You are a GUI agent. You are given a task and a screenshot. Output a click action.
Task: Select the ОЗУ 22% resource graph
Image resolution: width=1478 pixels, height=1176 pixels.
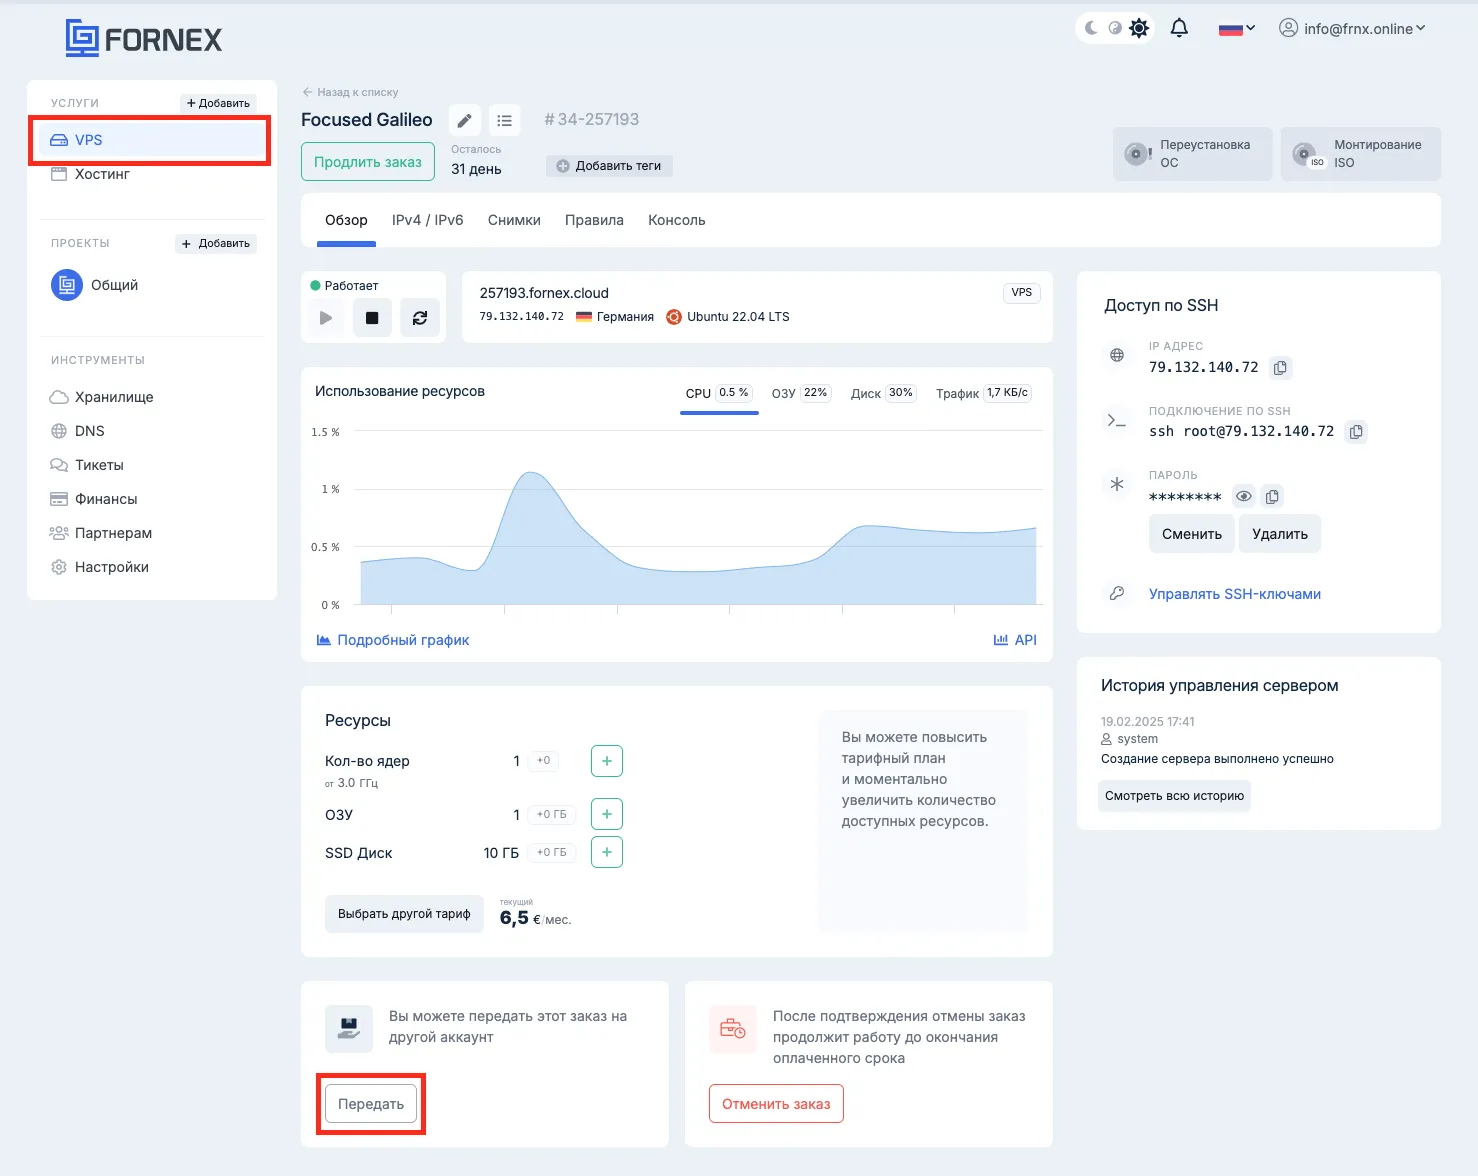(800, 393)
